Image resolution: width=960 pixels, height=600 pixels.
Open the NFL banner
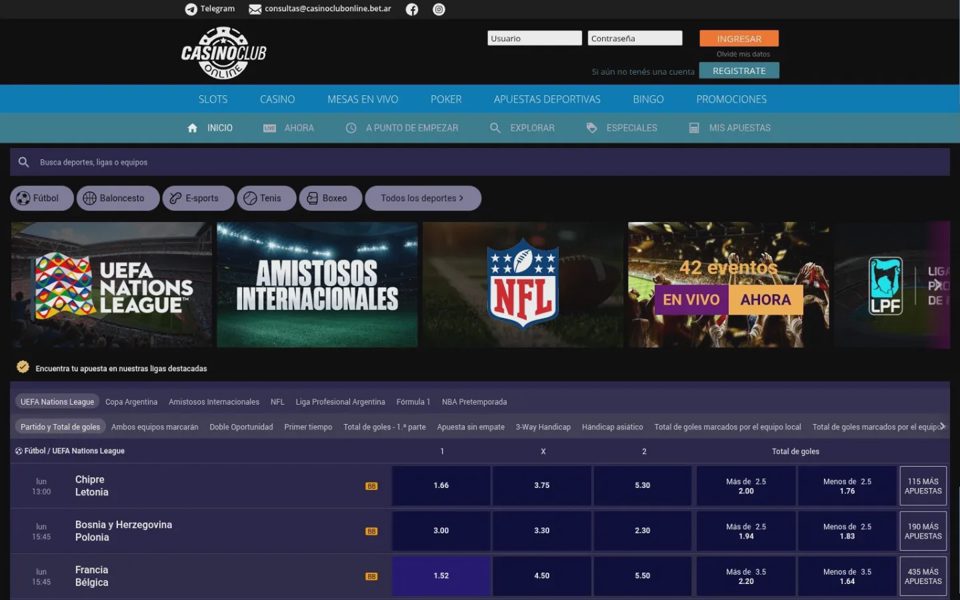pyautogui.click(x=523, y=285)
